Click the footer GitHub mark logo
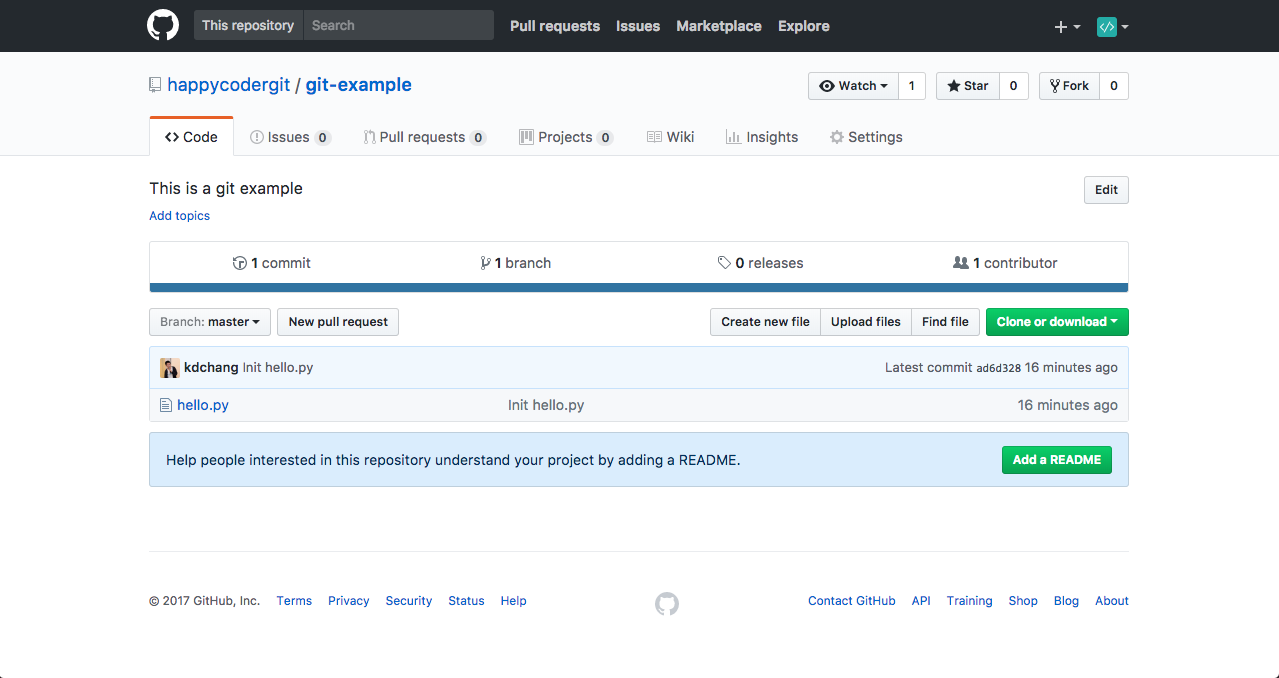Screen dimensions: 1279x678 (x=667, y=603)
